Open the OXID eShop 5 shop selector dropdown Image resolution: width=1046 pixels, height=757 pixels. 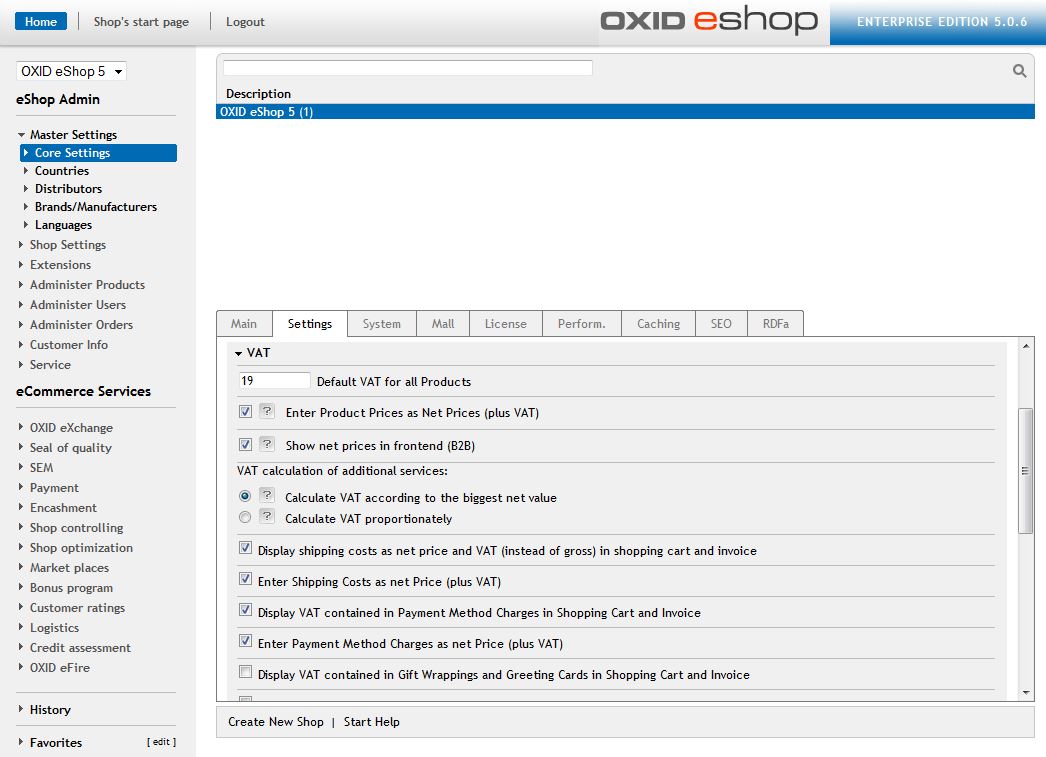pos(71,71)
